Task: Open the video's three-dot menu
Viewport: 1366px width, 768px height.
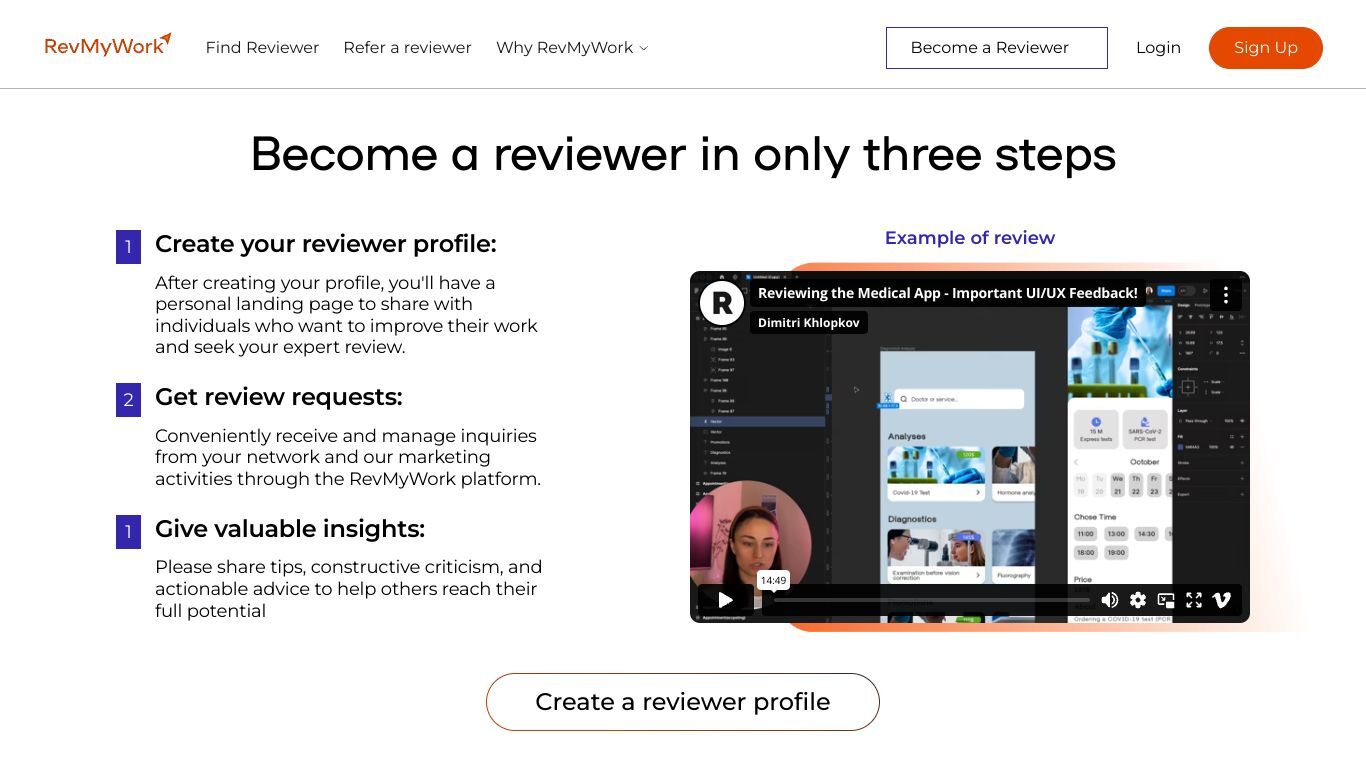Action: click(x=1226, y=295)
